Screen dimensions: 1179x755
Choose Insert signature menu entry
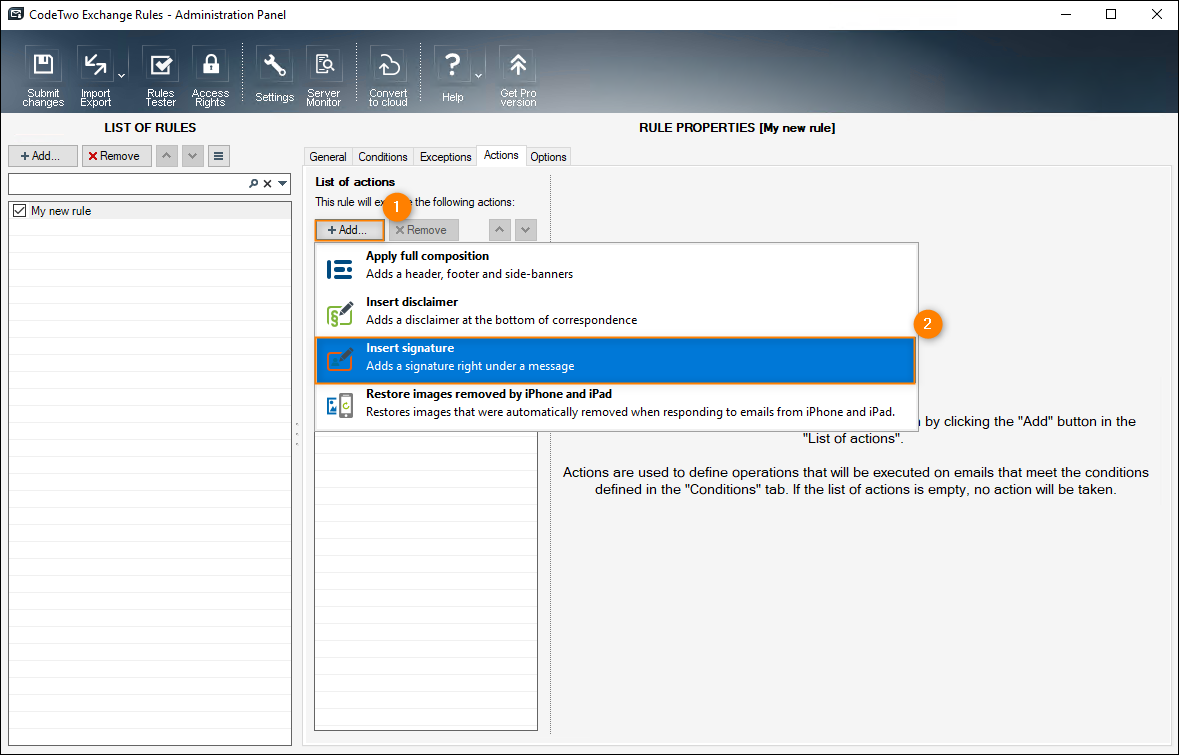click(616, 360)
